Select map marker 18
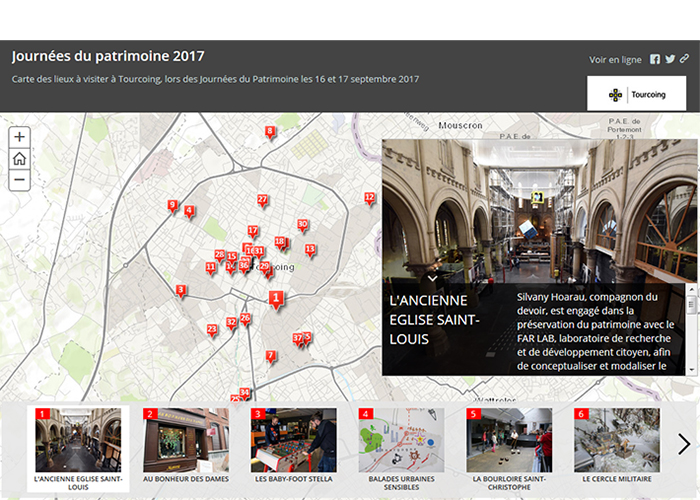 tap(279, 242)
